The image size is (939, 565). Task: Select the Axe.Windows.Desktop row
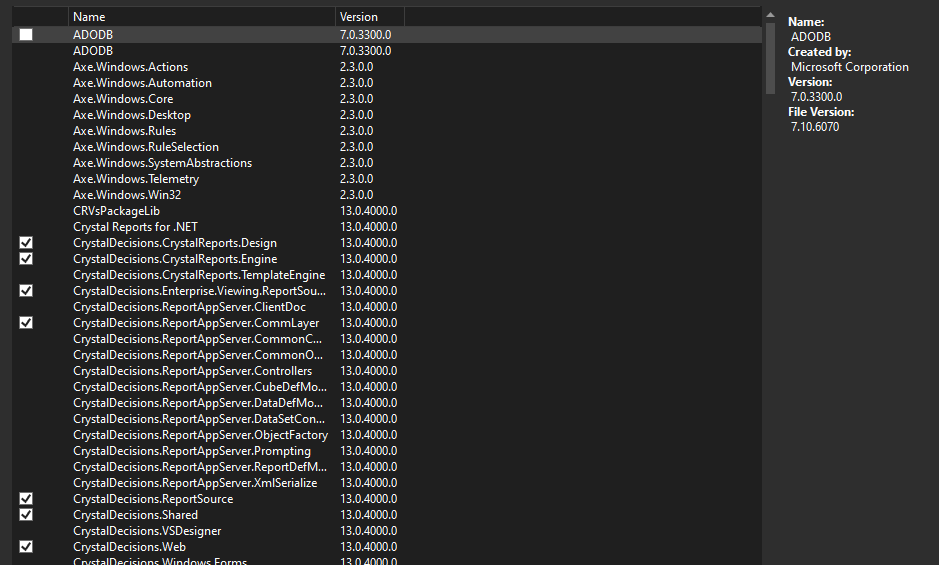tap(387, 115)
